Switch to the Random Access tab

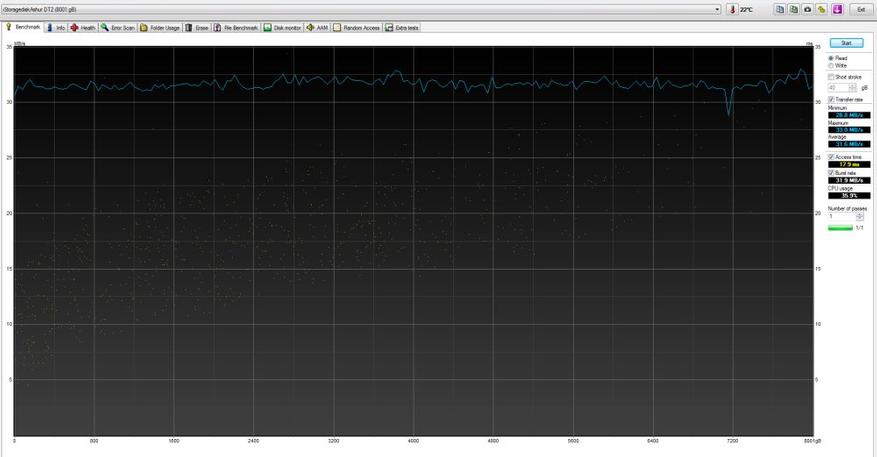point(357,27)
